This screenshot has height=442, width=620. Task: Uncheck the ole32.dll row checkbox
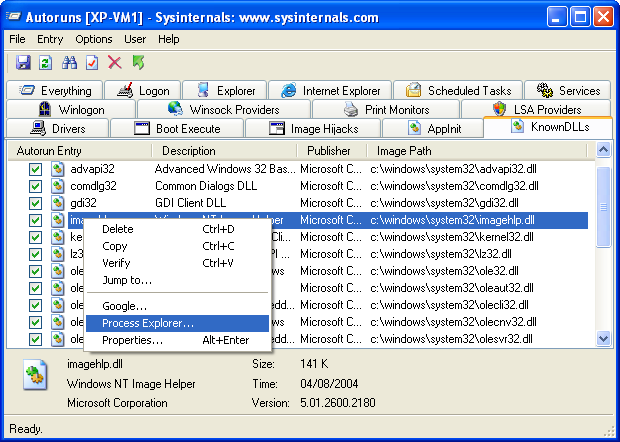click(x=36, y=272)
